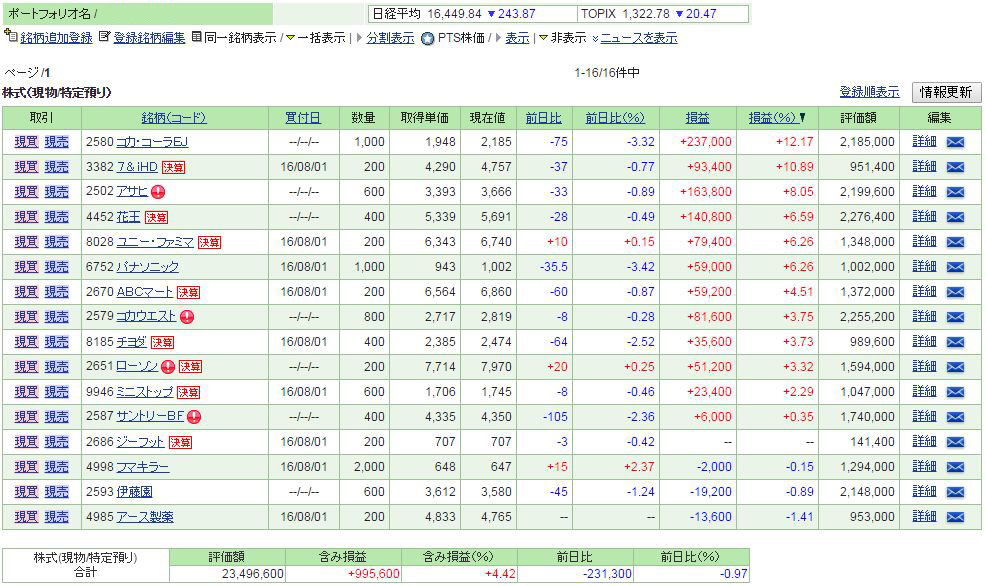Click the red alert icon next to アサヒ
The image size is (986, 586).
(x=158, y=192)
